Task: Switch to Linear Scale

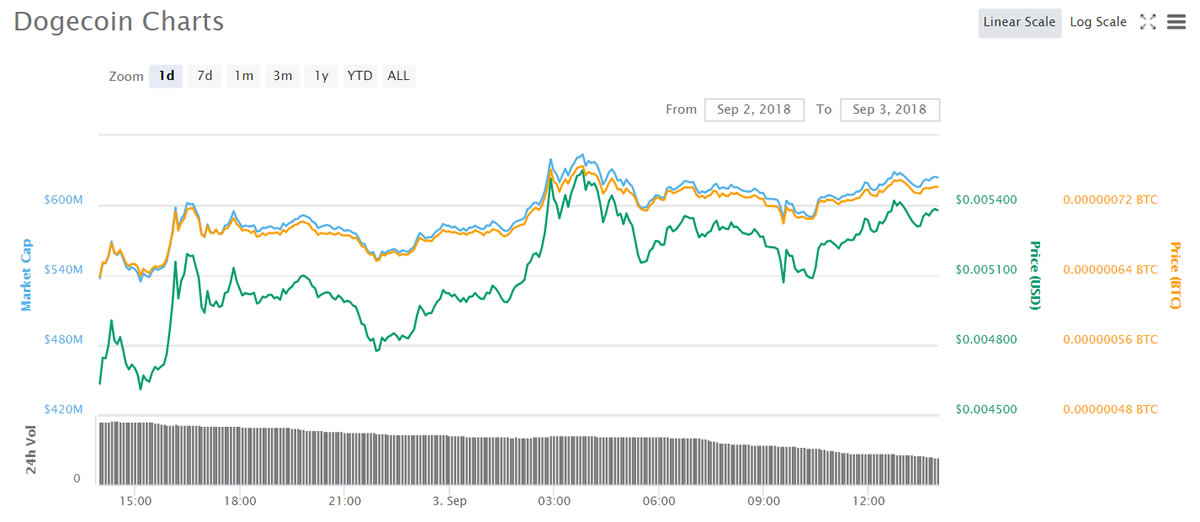Action: (1020, 22)
